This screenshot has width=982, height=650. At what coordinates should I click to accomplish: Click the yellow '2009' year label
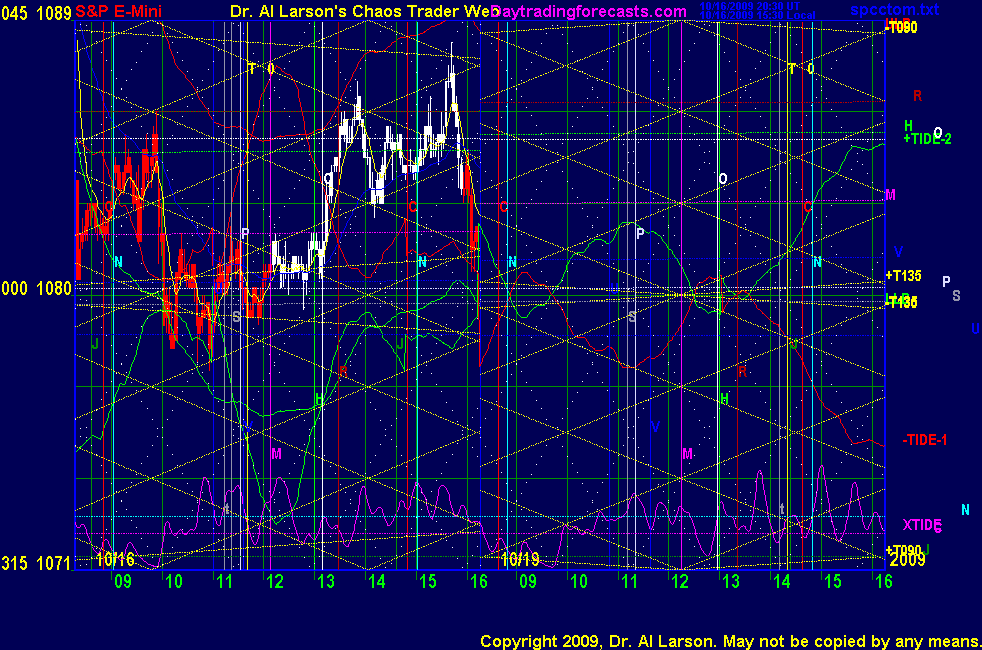click(x=907, y=560)
